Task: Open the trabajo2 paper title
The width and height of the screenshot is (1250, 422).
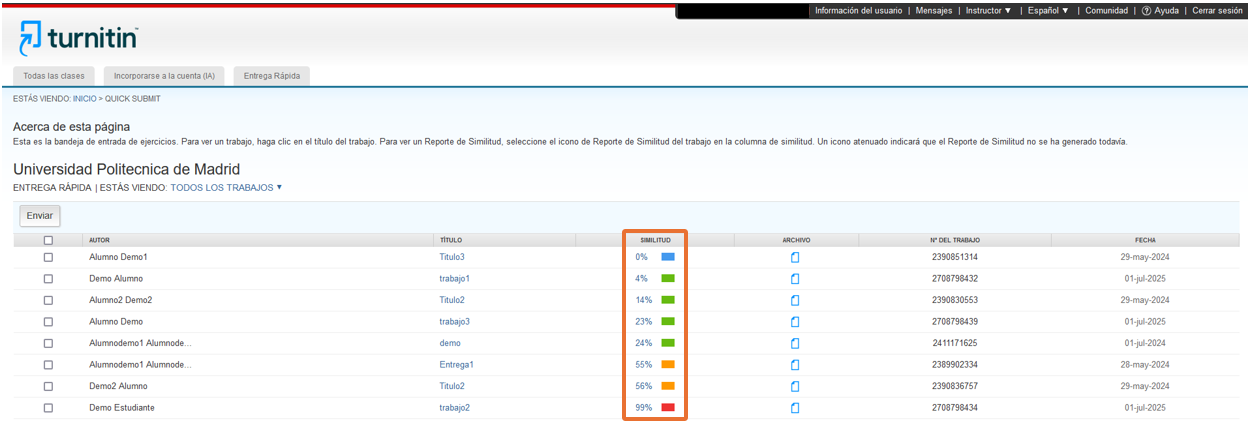Action: [454, 408]
